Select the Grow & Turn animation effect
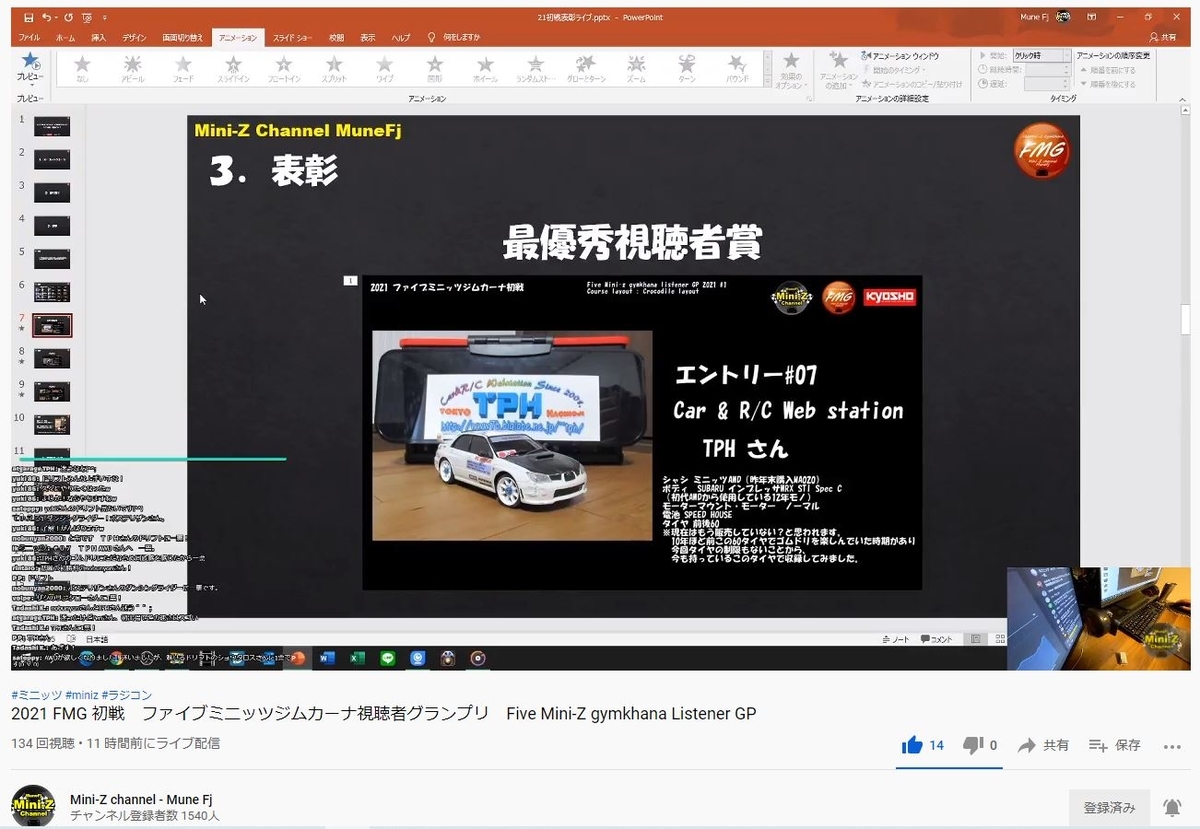The image size is (1200, 829). 586,69
